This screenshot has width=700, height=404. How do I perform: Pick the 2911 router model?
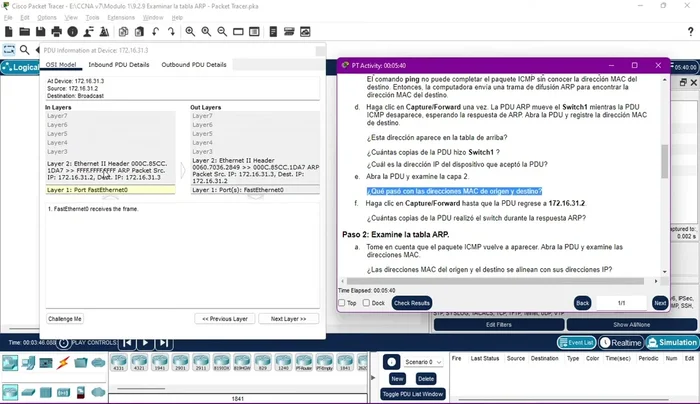coord(201,362)
